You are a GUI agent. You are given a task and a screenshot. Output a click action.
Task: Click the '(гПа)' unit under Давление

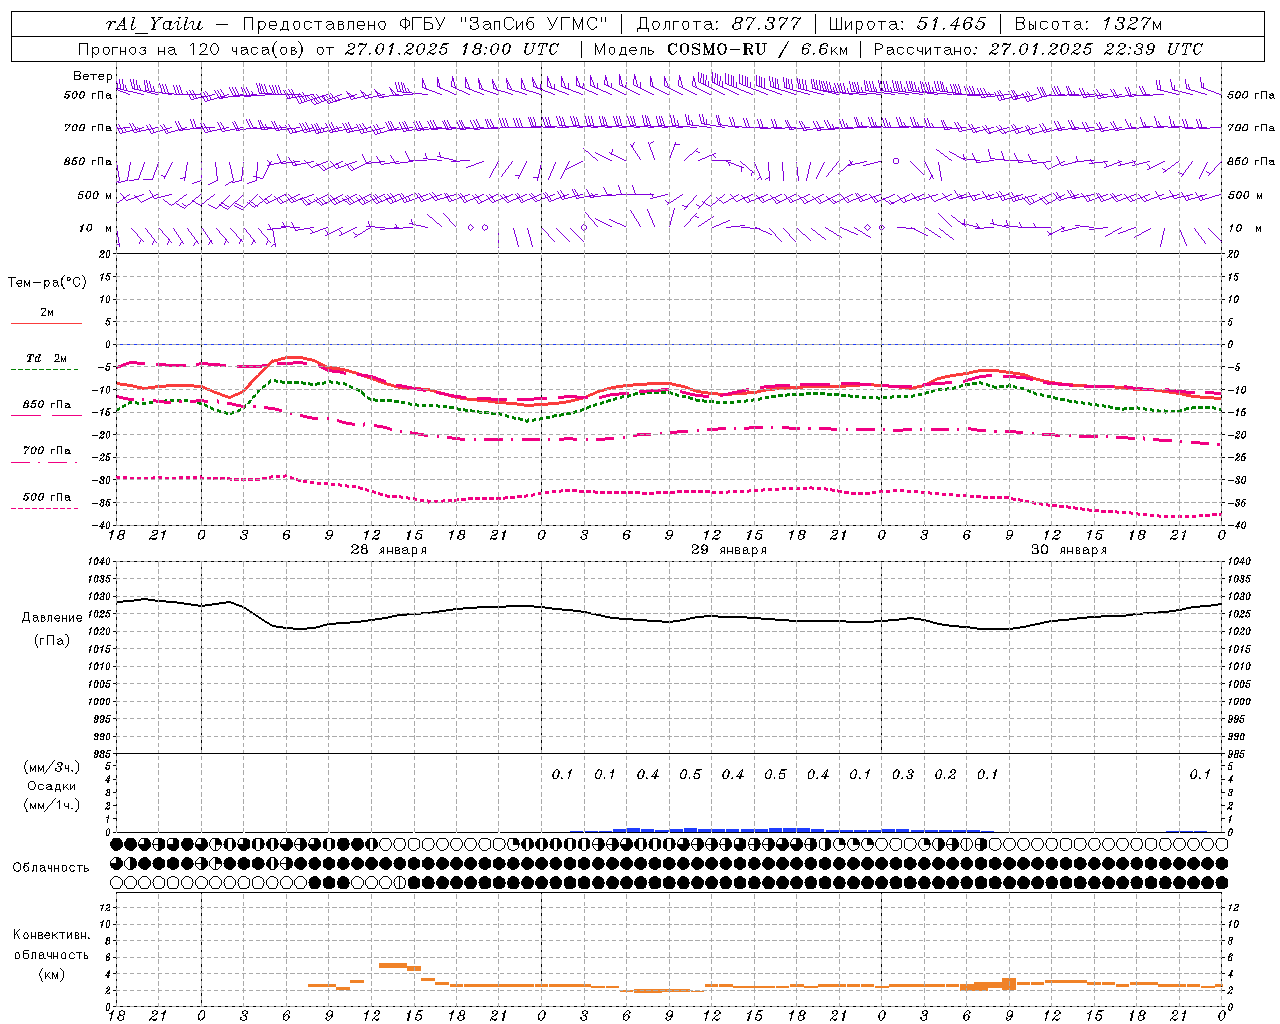(x=52, y=640)
